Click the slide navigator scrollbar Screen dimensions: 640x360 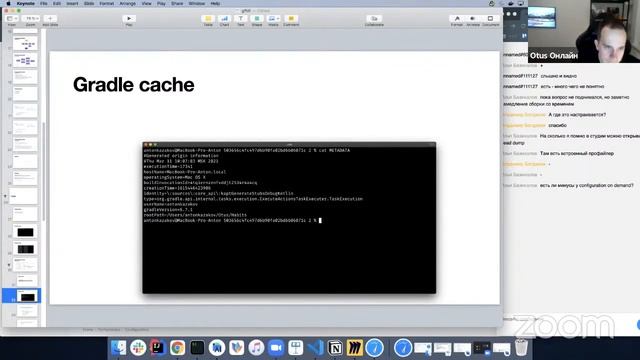[44, 171]
